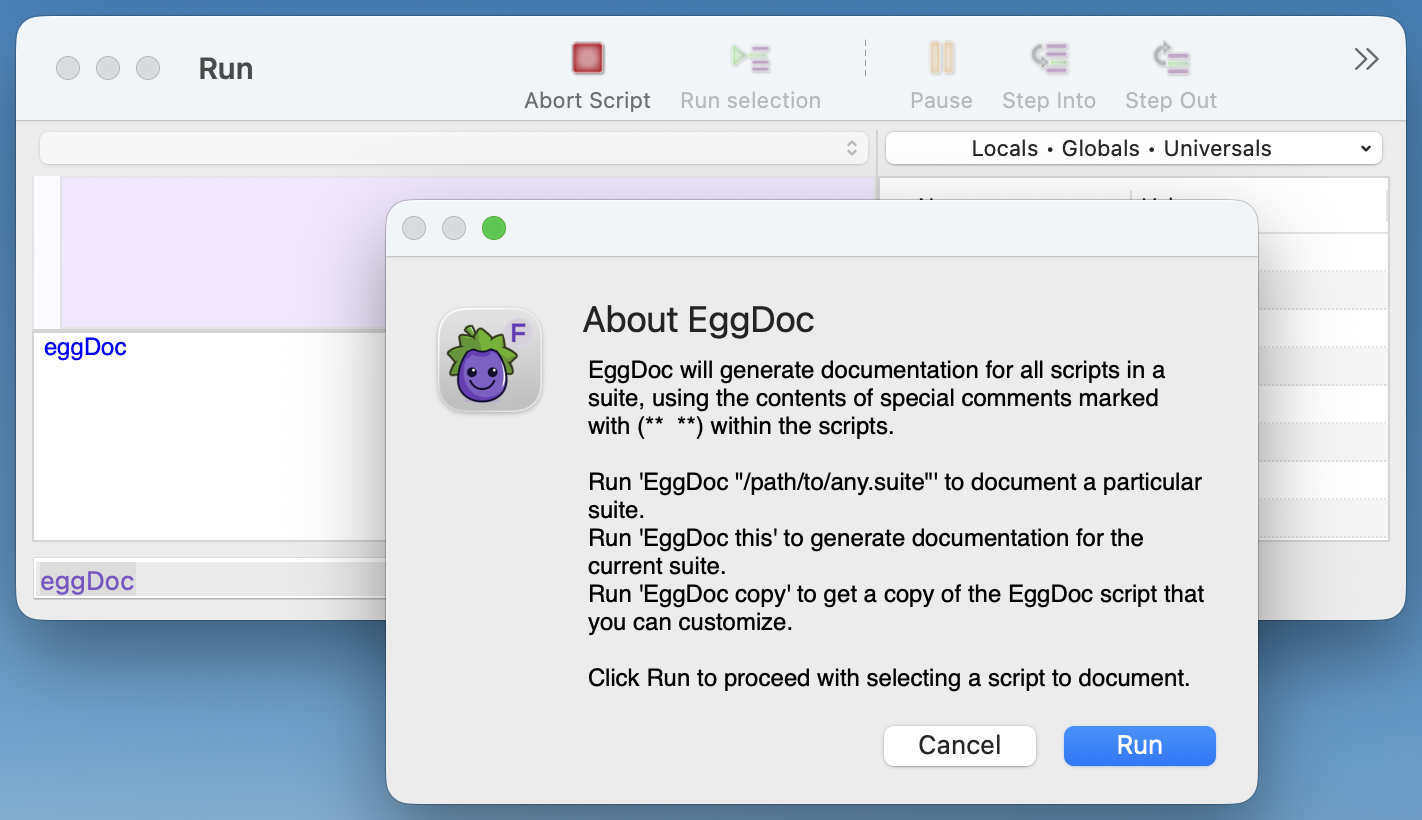
Task: Pause the running script via the Pause icon
Action: click(x=941, y=59)
